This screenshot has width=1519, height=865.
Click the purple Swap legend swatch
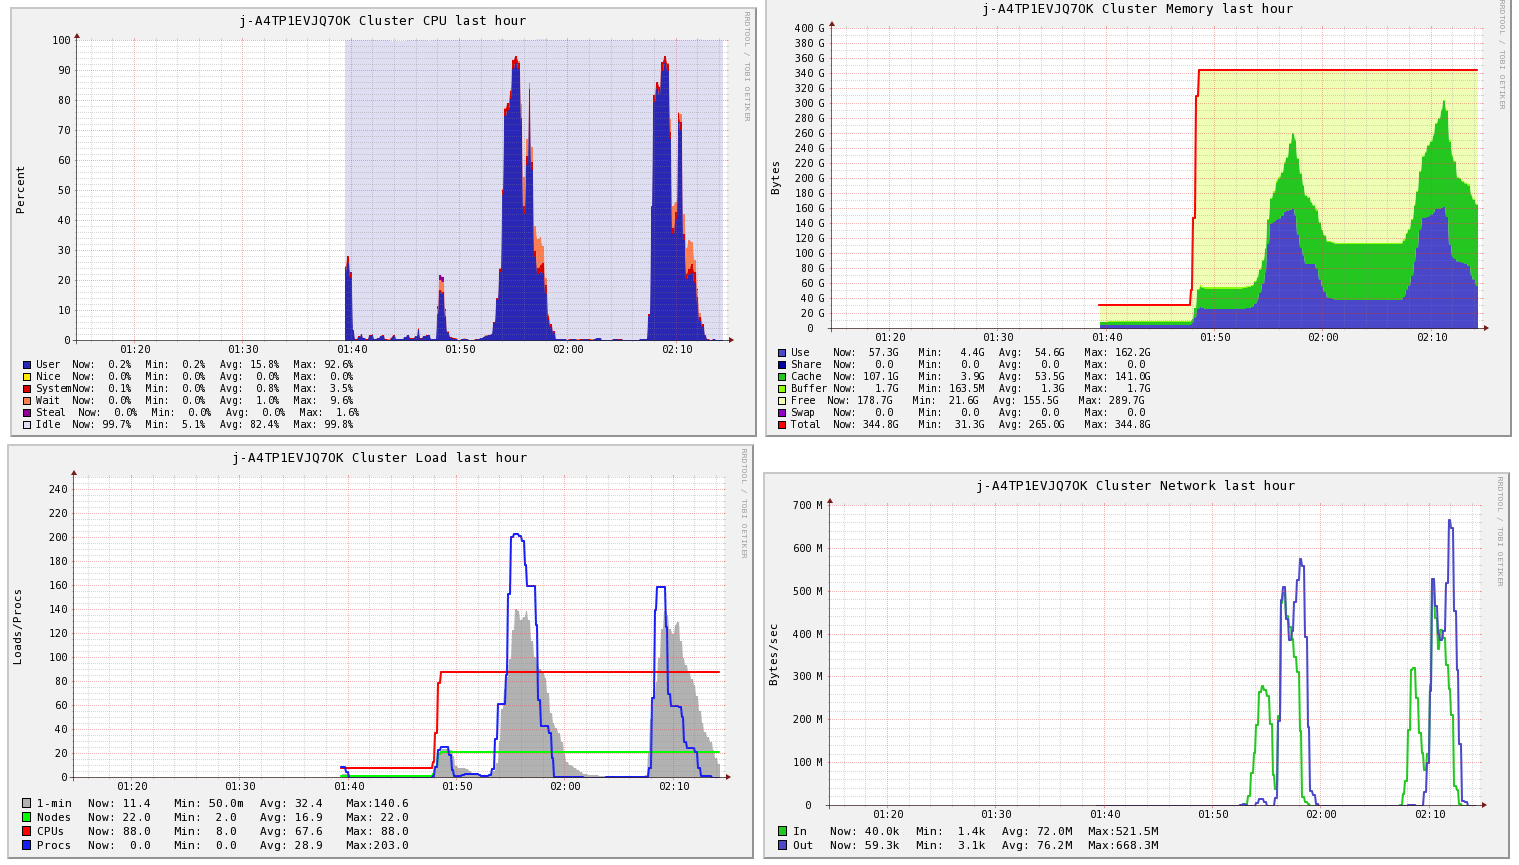[782, 413]
